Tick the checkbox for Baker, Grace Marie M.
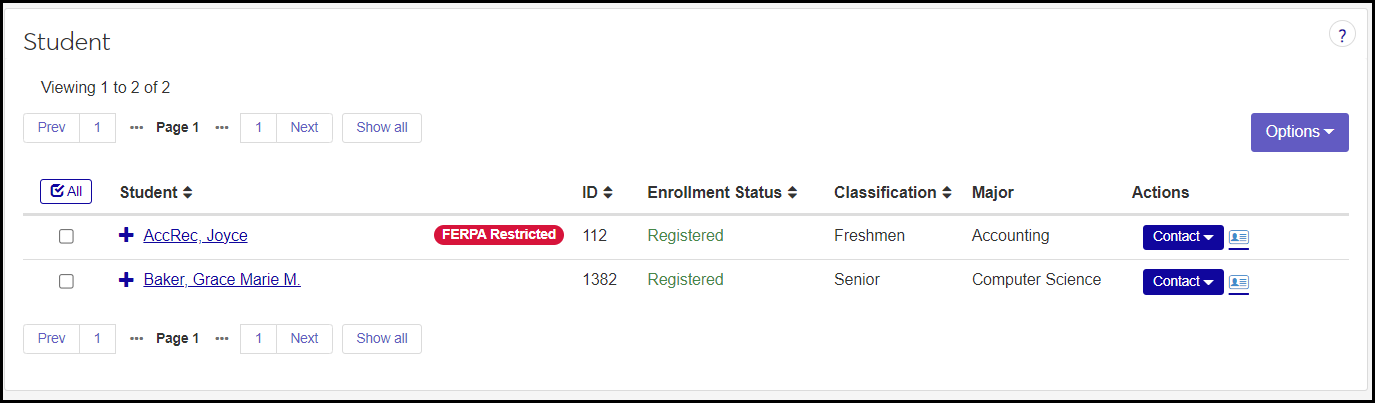This screenshot has height=403, width=1375. [66, 282]
